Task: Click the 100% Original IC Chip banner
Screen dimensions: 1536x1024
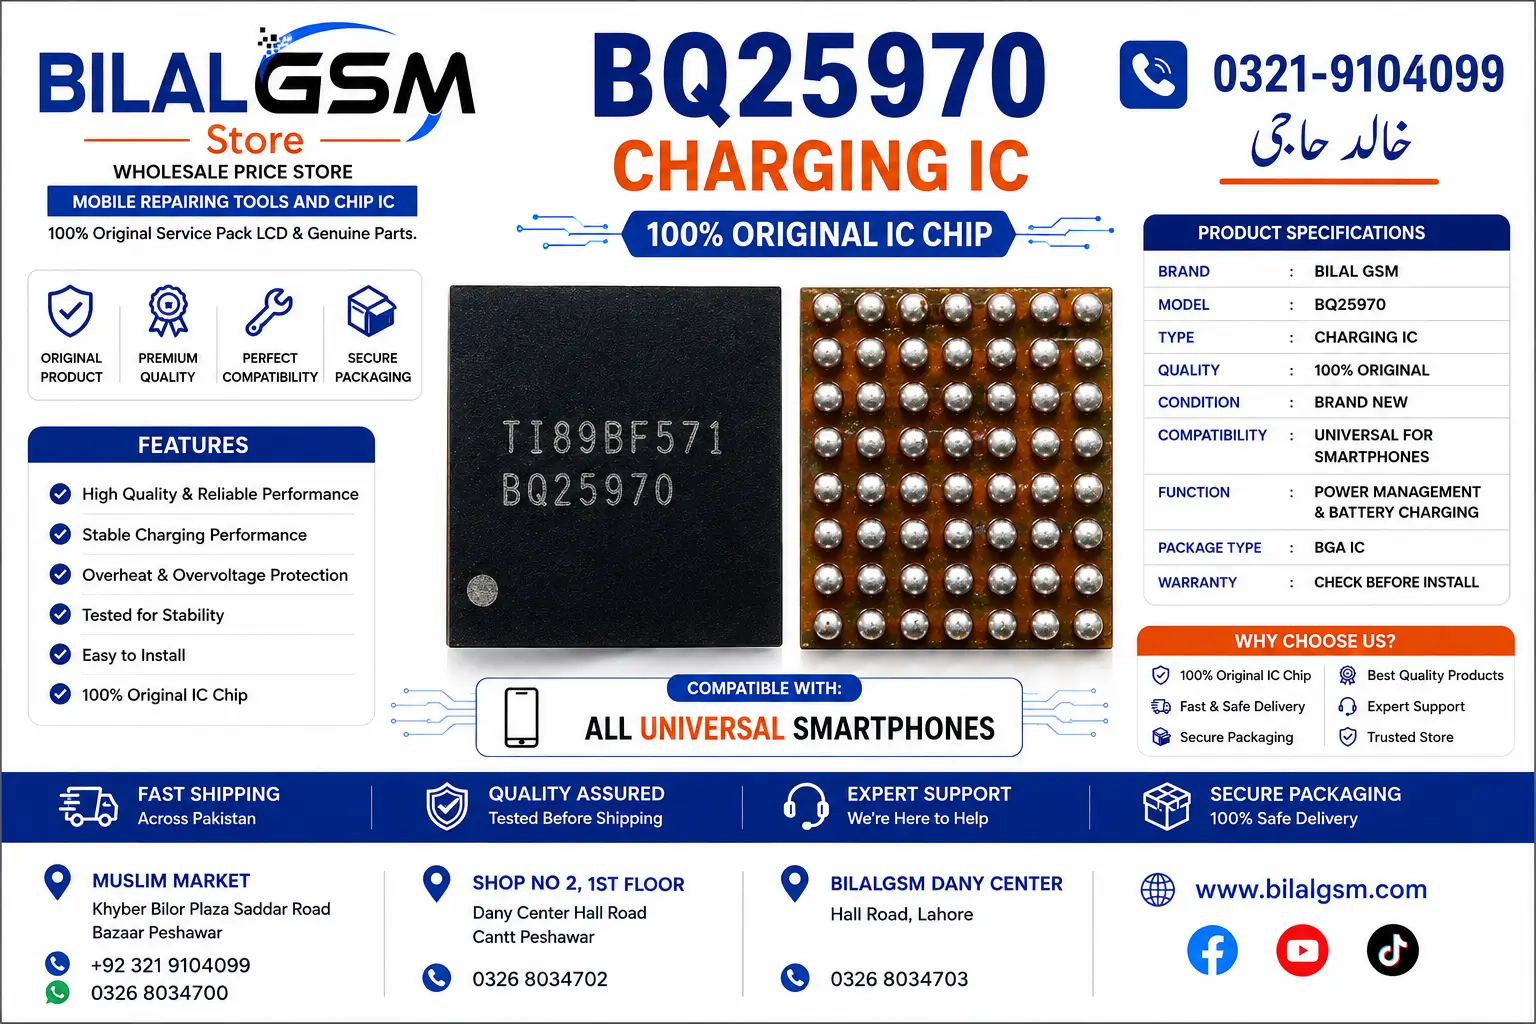Action: coord(819,234)
